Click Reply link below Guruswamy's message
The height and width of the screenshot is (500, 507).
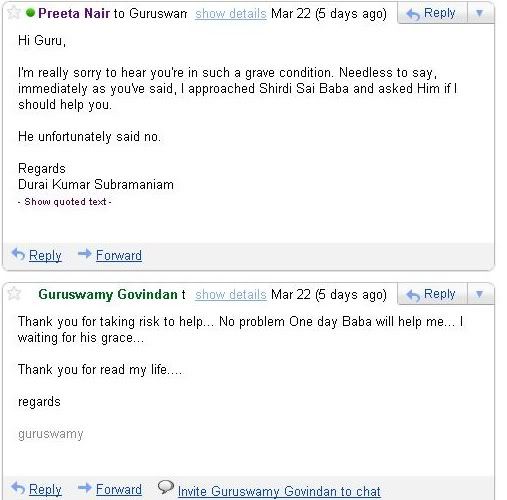click(45, 490)
